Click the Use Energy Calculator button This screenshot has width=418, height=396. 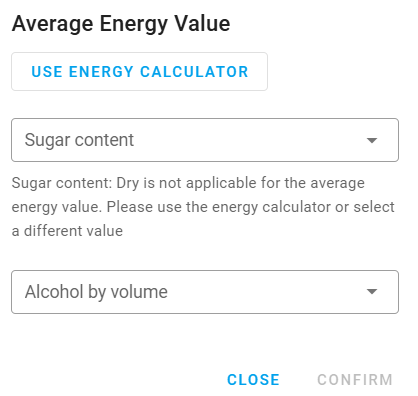pyautogui.click(x=139, y=71)
